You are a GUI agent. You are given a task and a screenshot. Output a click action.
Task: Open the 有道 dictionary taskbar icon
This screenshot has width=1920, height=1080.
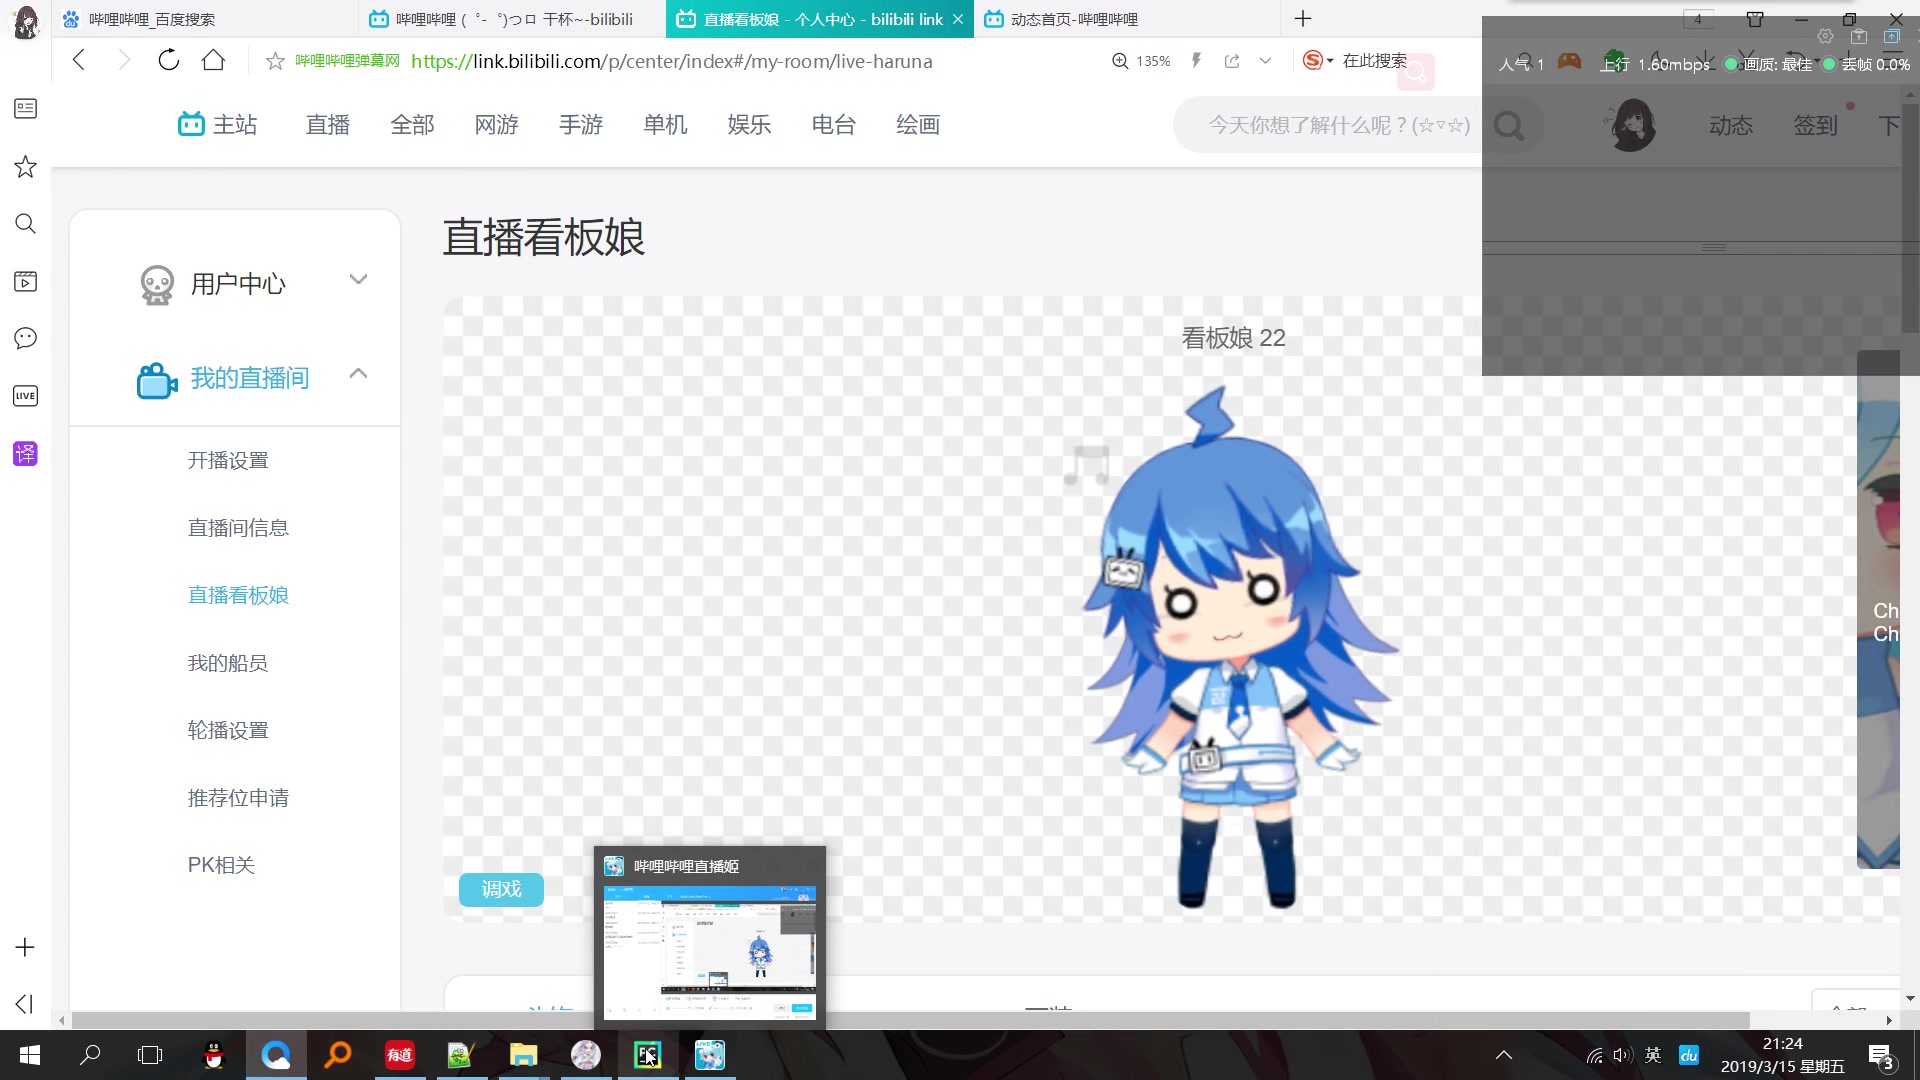tap(400, 1055)
